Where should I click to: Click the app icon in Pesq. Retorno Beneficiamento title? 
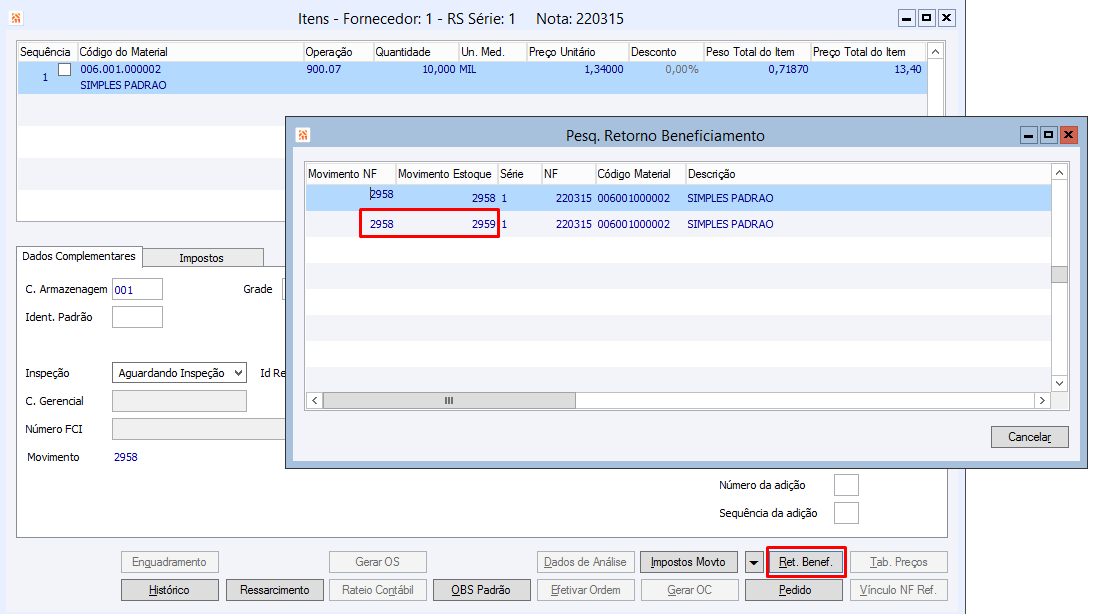[x=303, y=135]
